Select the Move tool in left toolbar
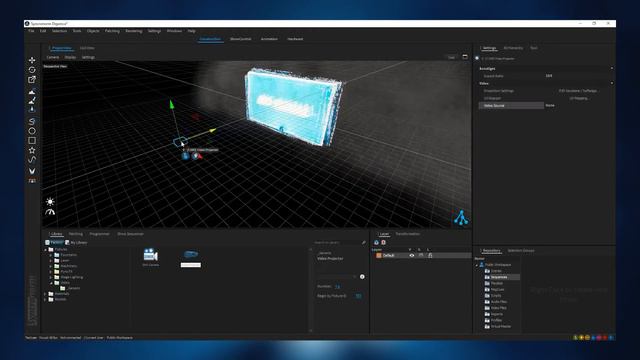Viewport: 640px width, 360px height. point(32,60)
